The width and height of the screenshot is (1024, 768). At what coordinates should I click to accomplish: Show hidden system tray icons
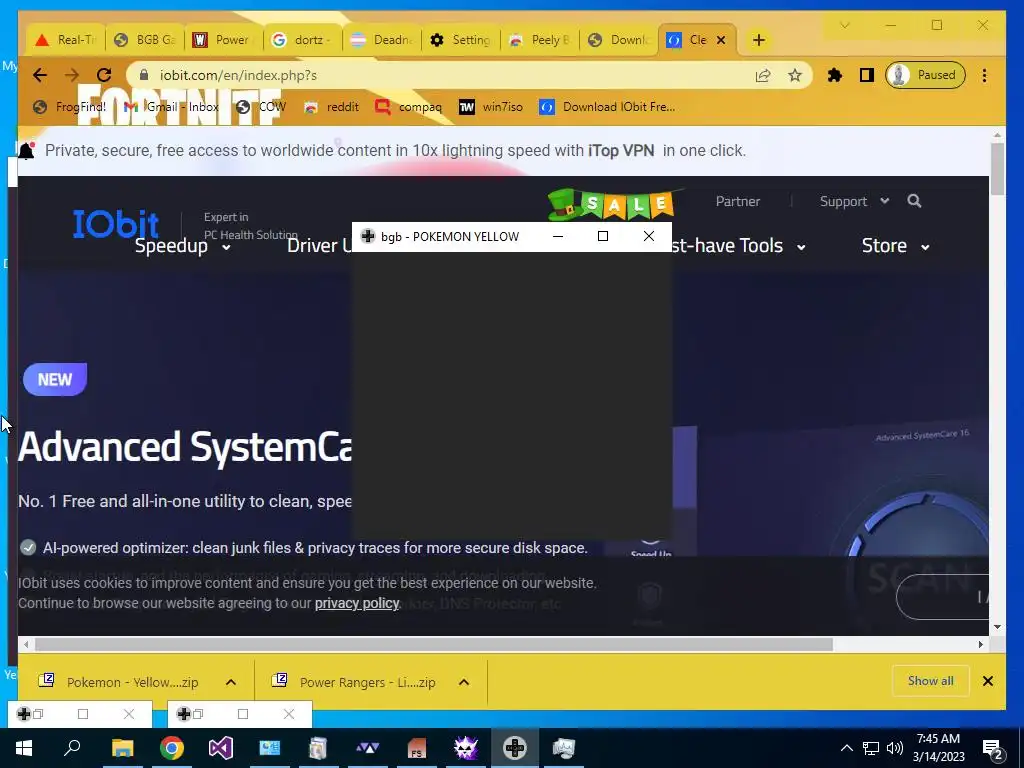[x=846, y=748]
